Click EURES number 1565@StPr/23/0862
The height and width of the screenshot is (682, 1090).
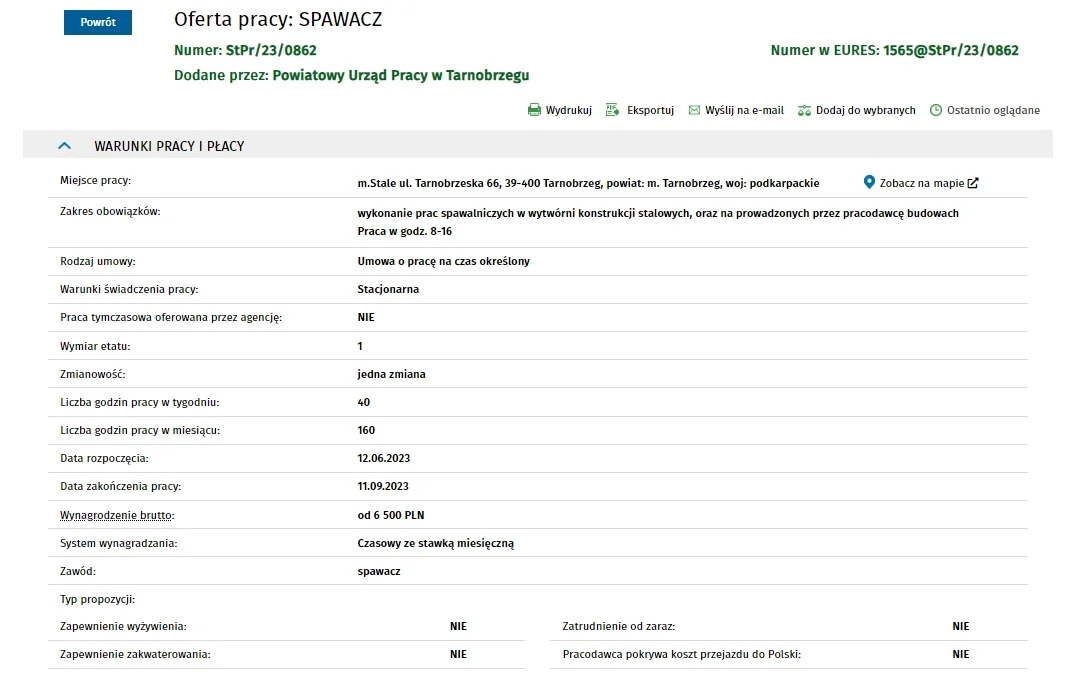(951, 50)
